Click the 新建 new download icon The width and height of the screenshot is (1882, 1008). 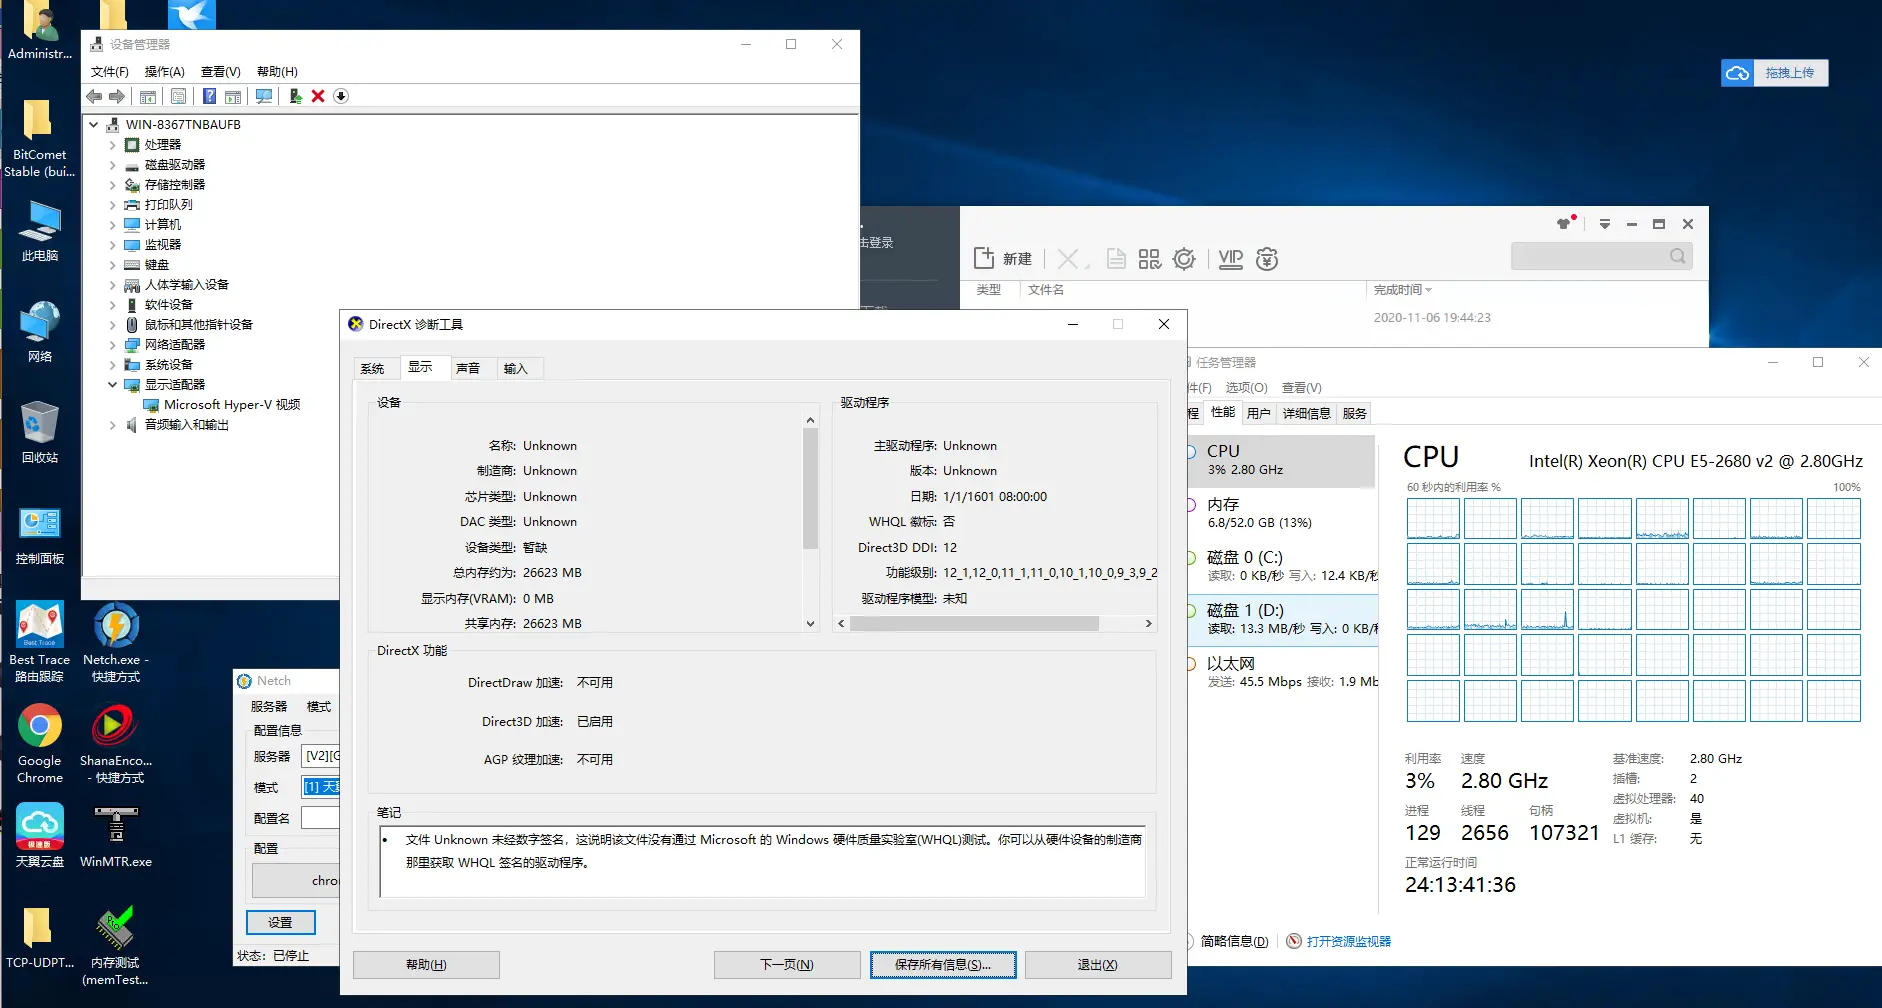pos(1002,259)
